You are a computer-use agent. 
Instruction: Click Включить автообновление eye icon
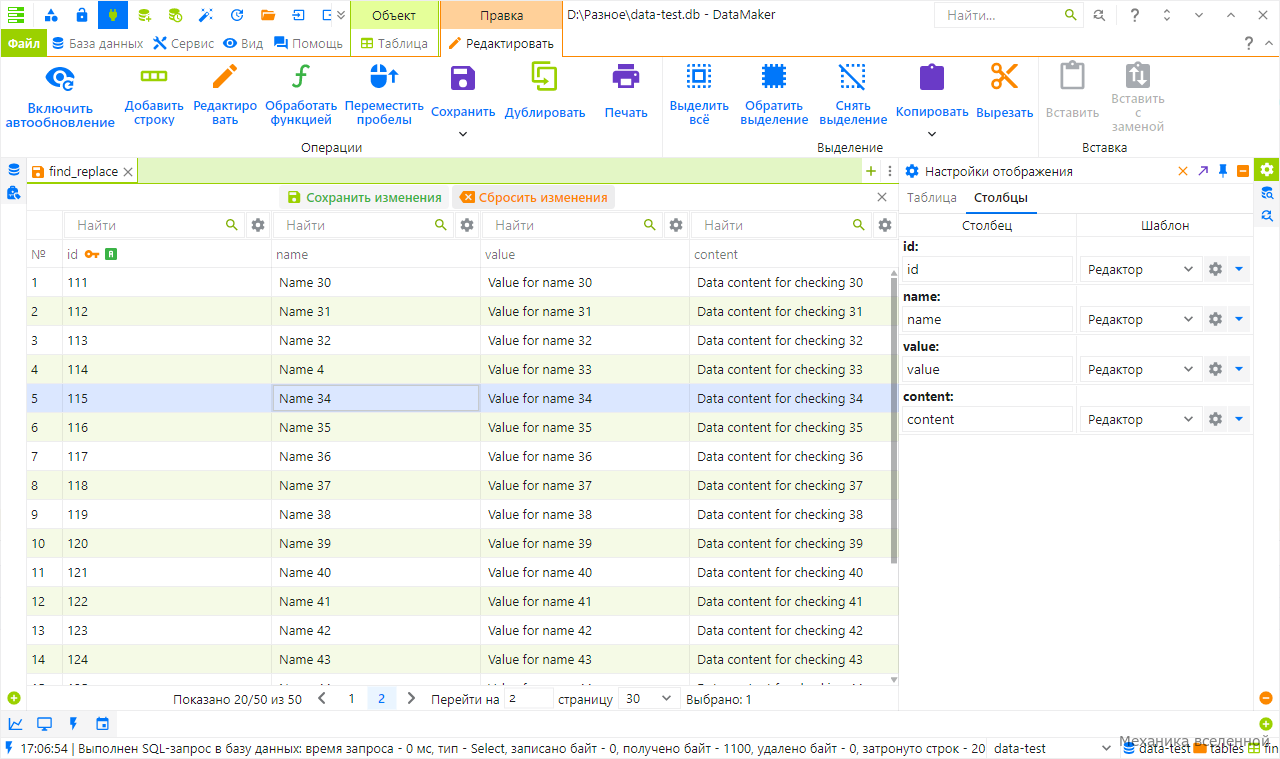pyautogui.click(x=61, y=78)
